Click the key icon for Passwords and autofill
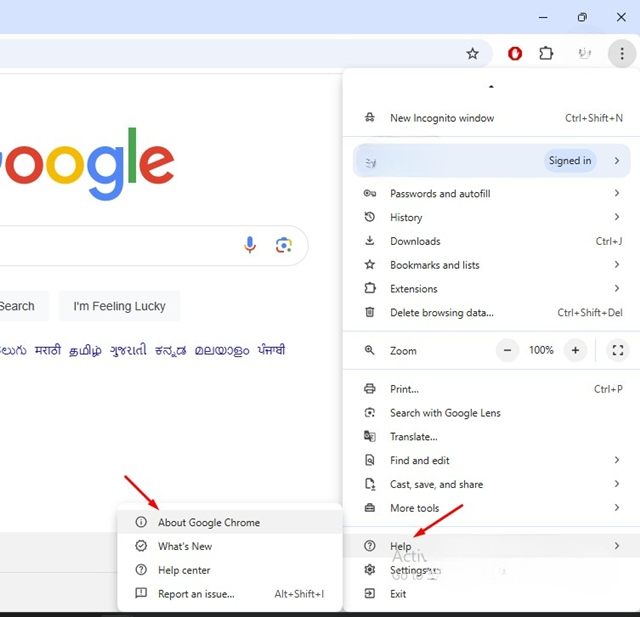 pos(369,193)
